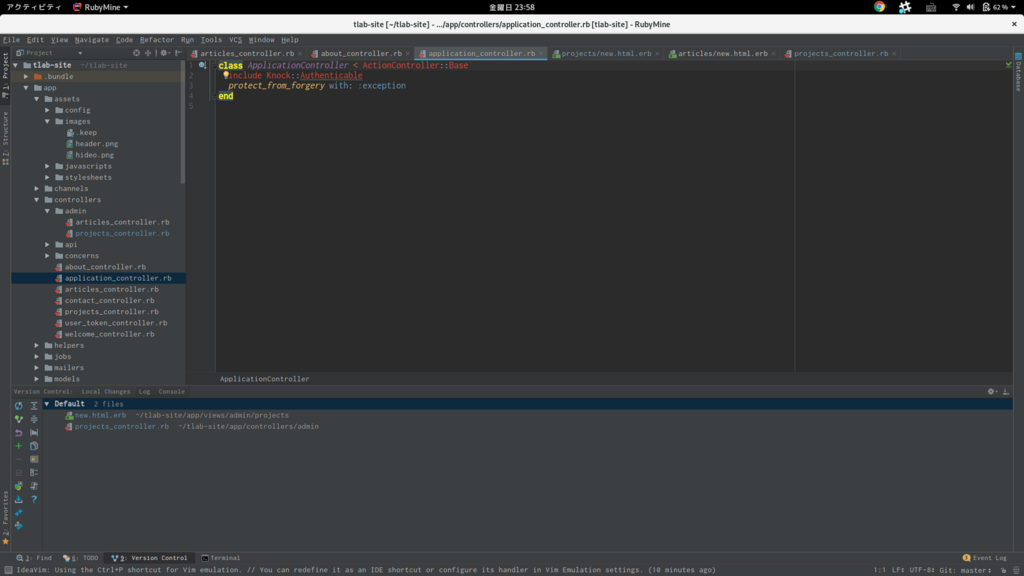This screenshot has width=1024, height=576.
Task: Open Local Changes tab
Action: [106, 392]
